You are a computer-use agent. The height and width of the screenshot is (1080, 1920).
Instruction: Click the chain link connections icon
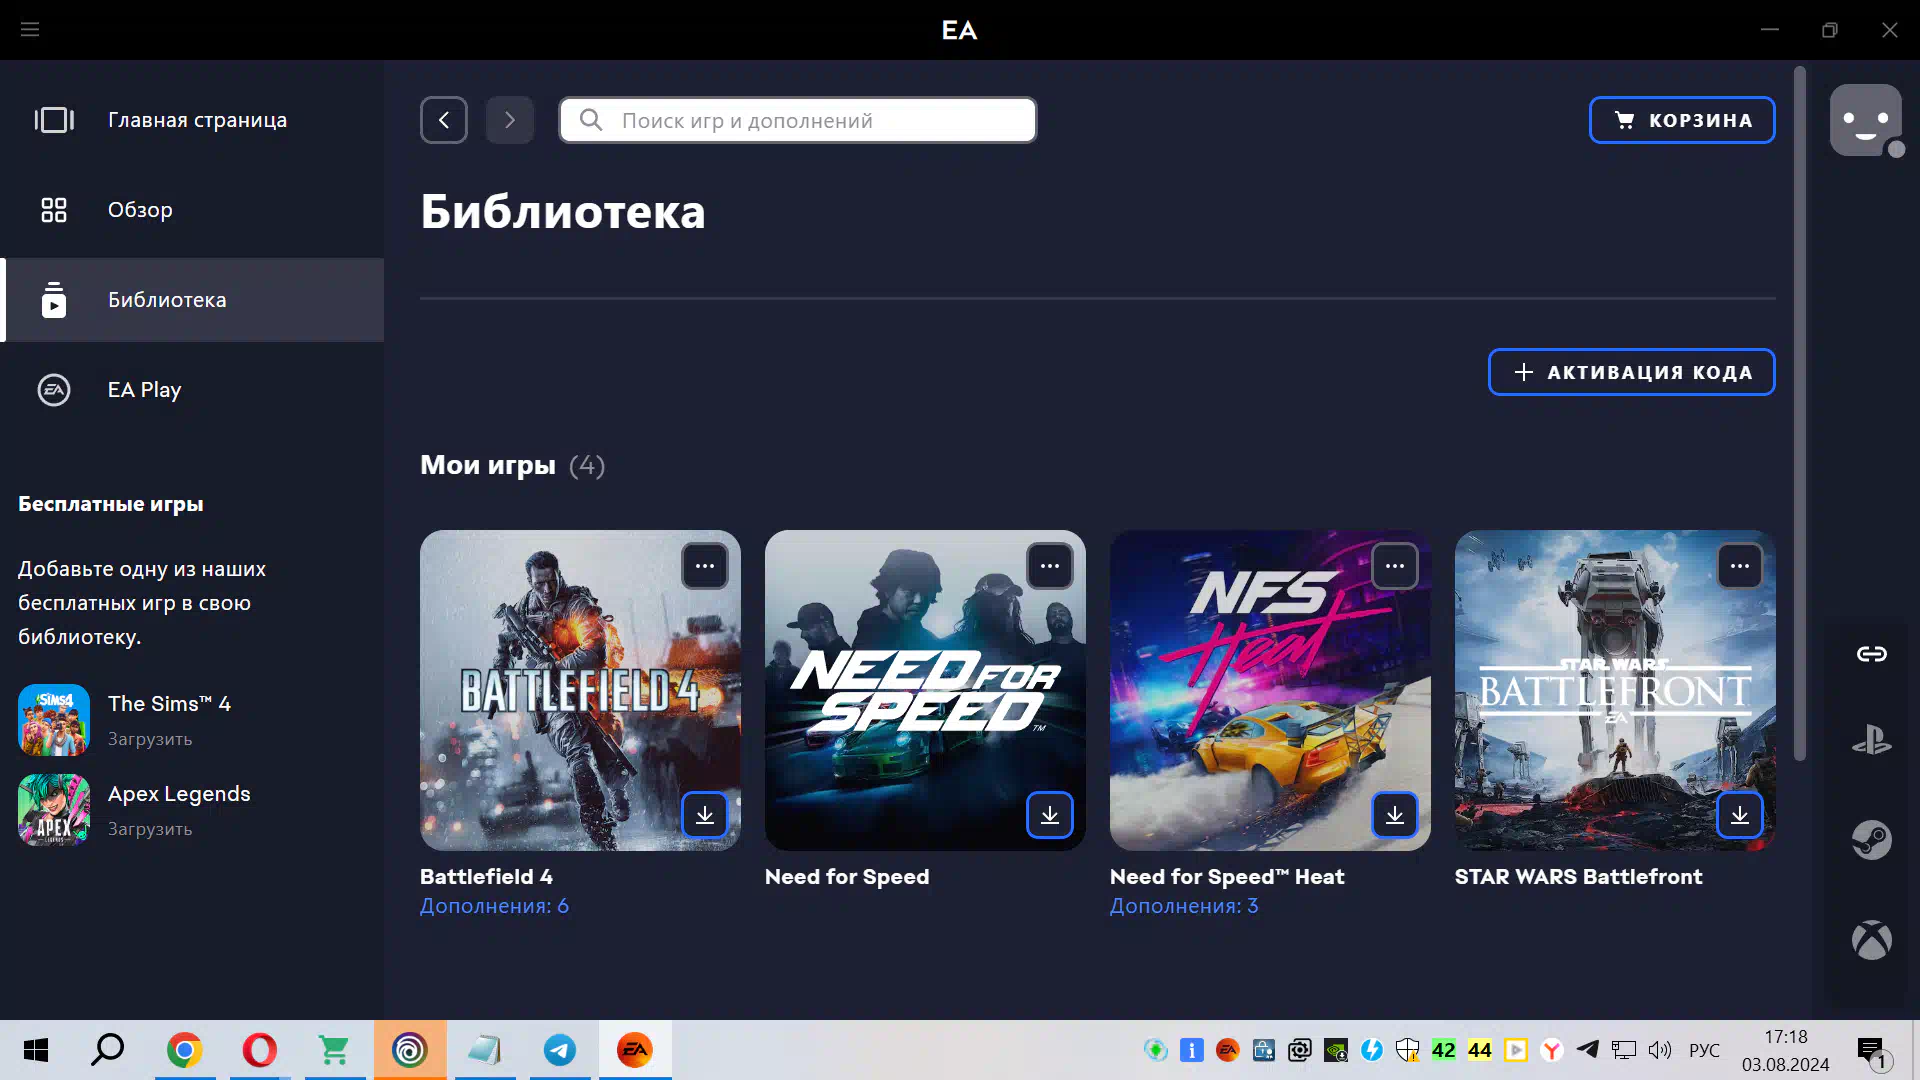[x=1871, y=654]
